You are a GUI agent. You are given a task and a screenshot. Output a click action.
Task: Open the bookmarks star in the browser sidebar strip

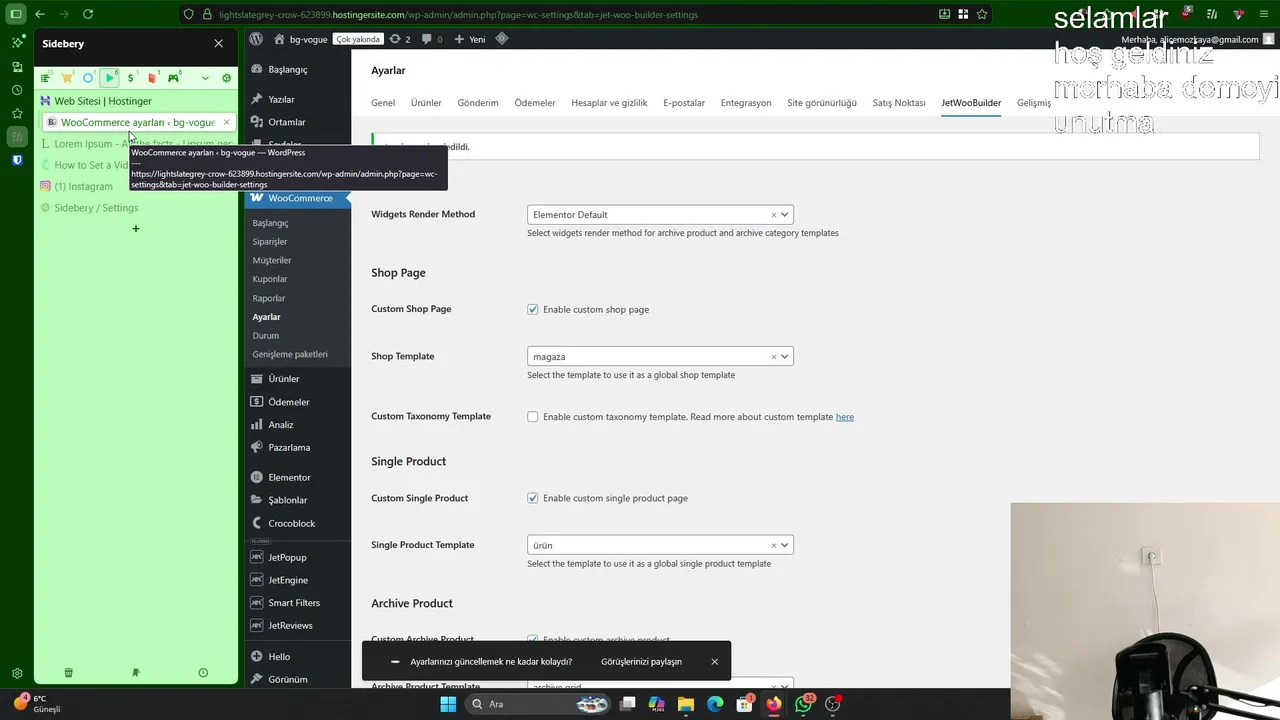coord(17,113)
